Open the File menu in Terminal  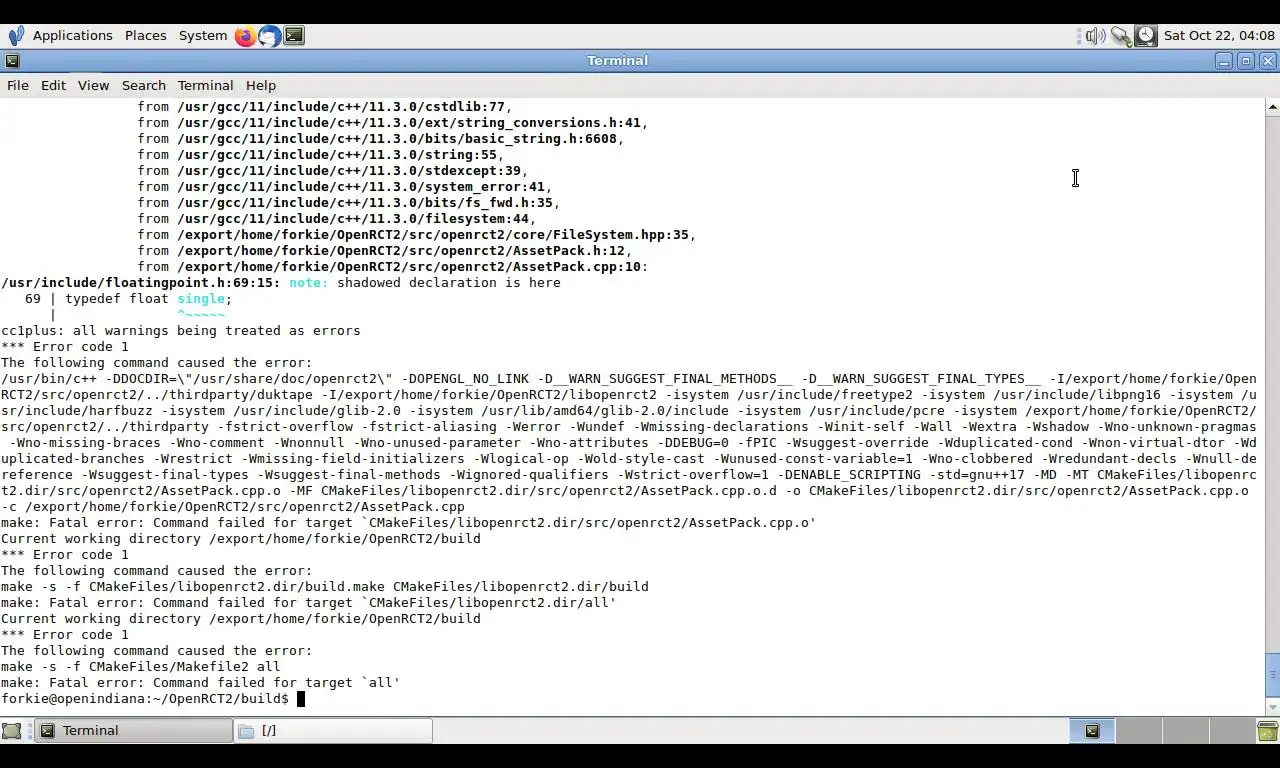pyautogui.click(x=18, y=86)
